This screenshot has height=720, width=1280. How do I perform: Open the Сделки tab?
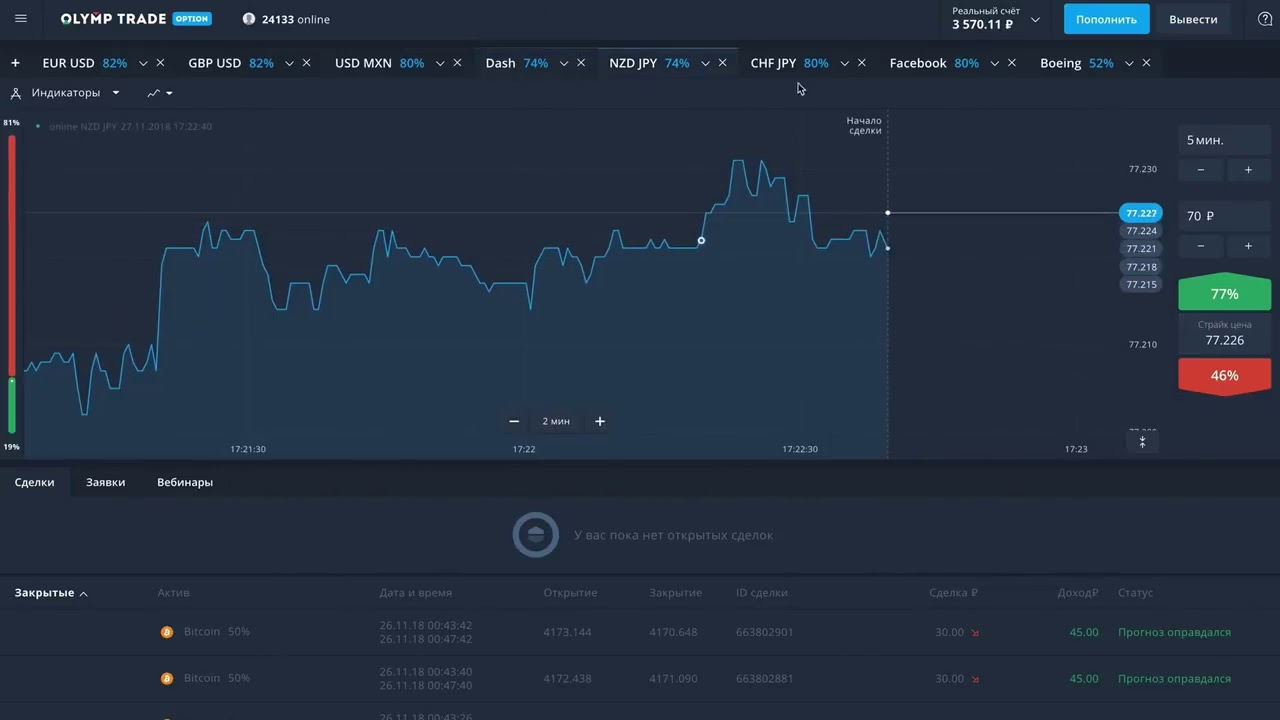point(35,482)
